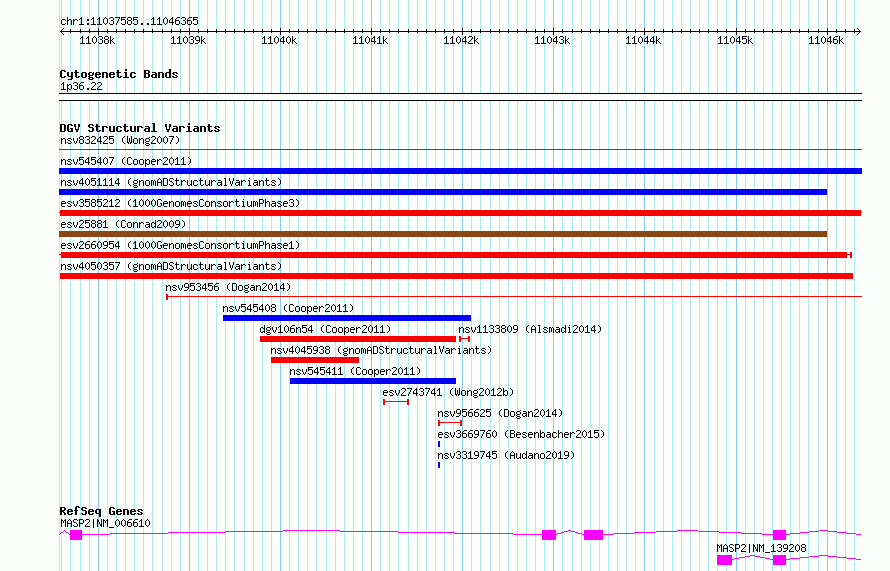Open the nsv953456 (Dogan2014) label

(x=228, y=287)
